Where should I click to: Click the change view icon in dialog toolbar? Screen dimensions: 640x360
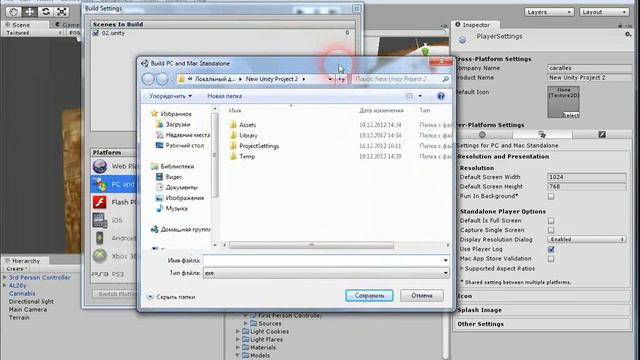tap(409, 96)
